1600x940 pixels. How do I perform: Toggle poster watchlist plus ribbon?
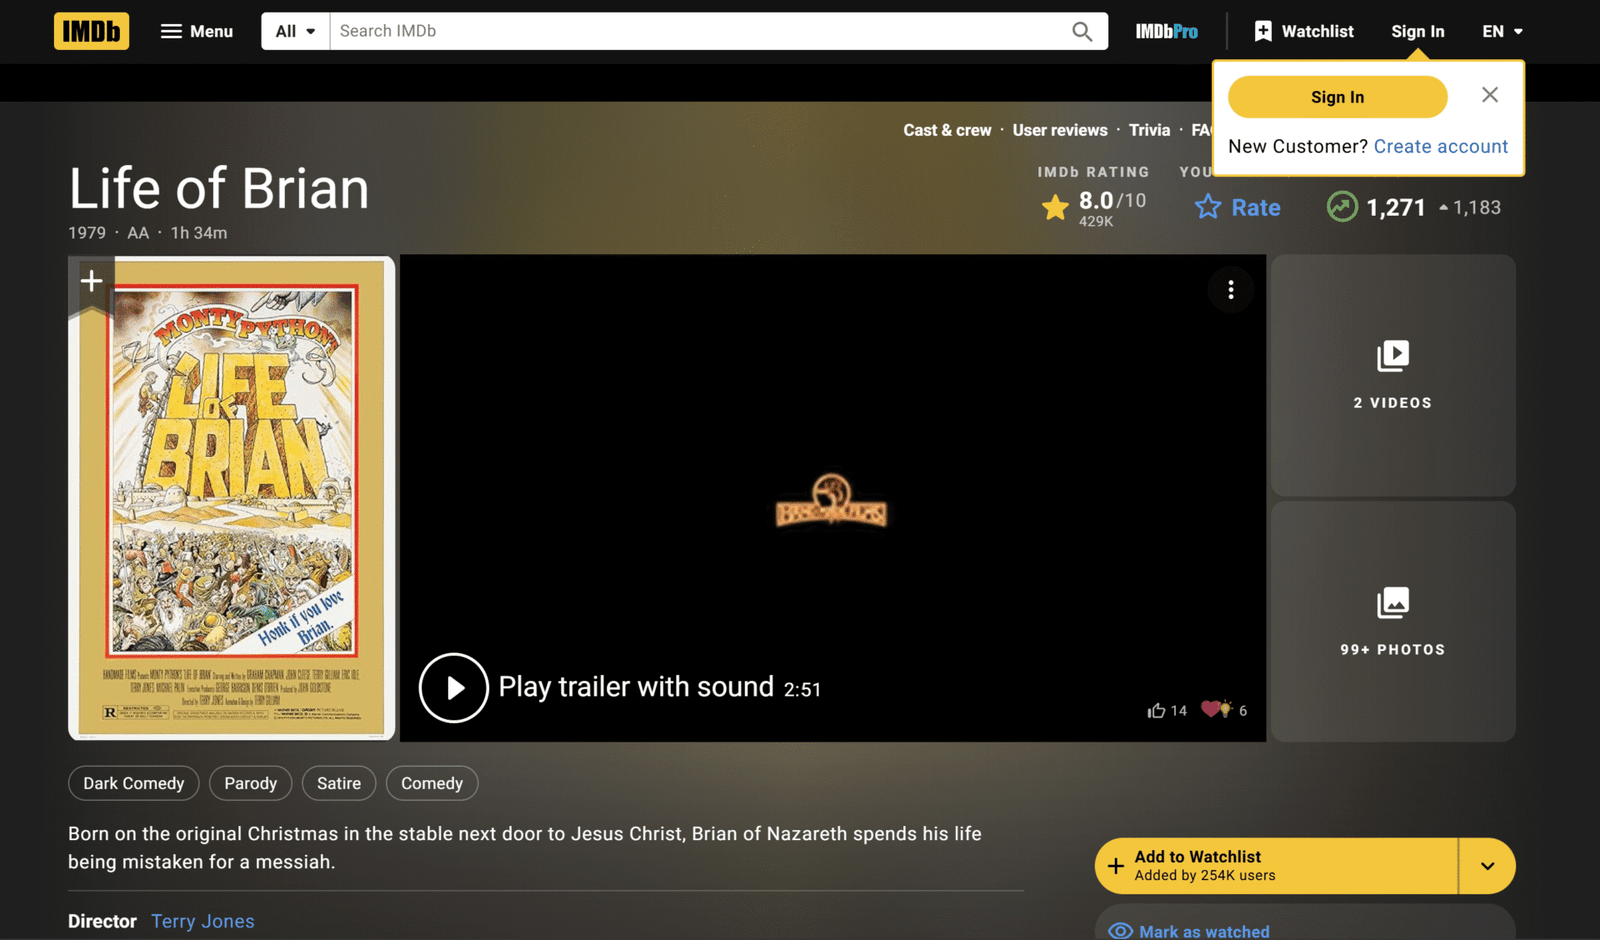91,281
